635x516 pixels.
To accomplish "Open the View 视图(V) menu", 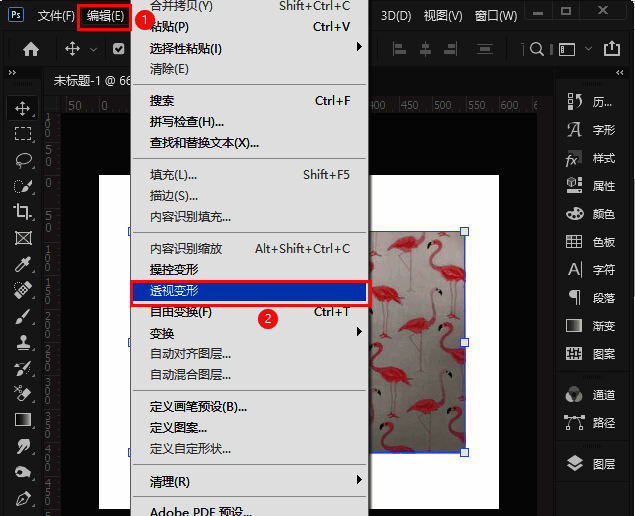I will click(x=443, y=16).
